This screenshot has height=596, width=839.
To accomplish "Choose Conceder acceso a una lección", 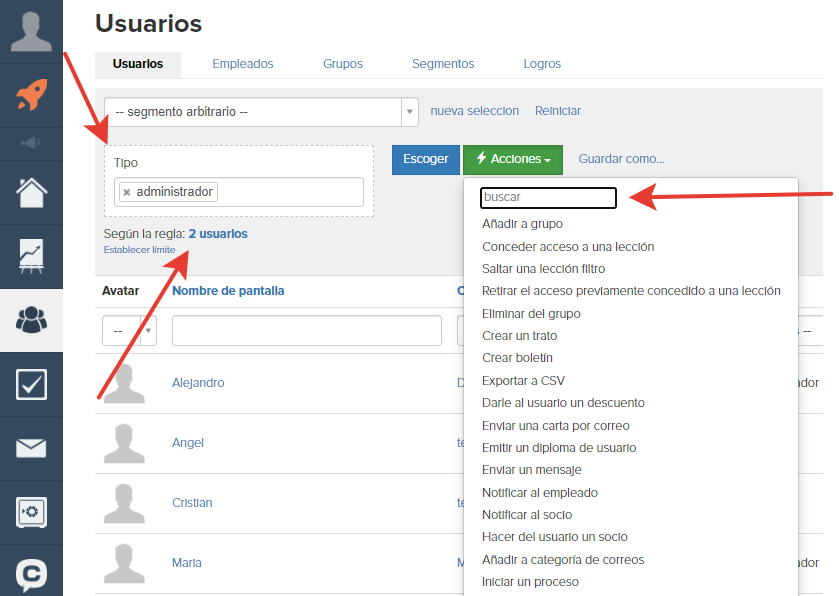I will pos(568,247).
